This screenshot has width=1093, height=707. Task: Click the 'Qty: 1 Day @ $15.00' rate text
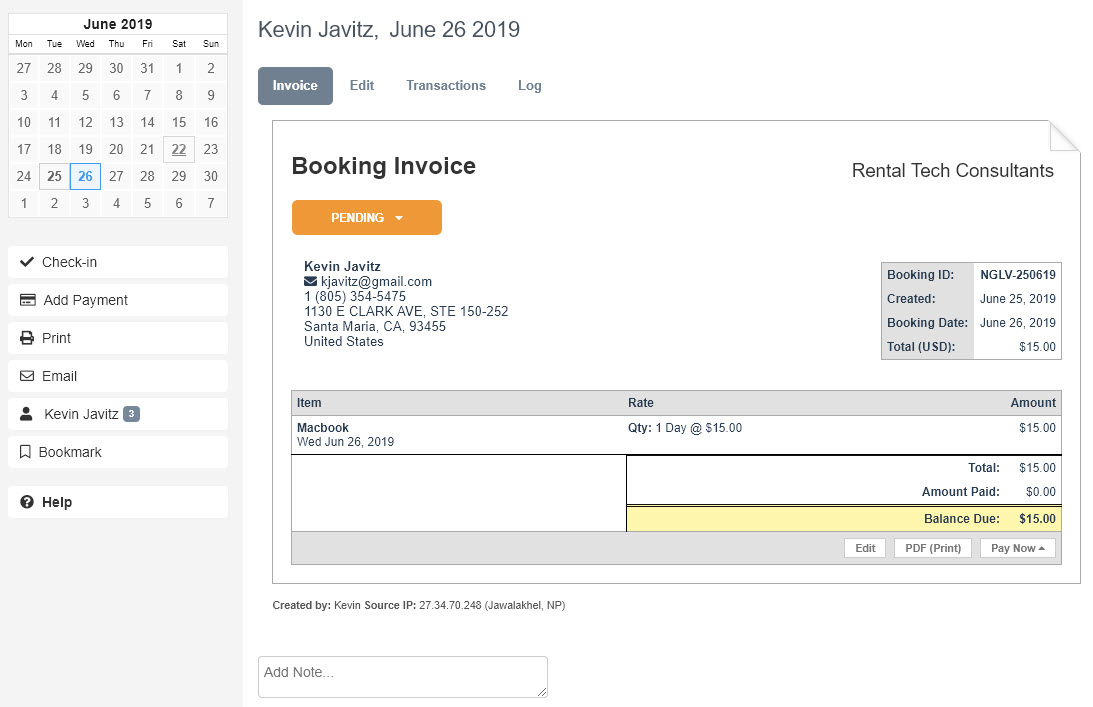[685, 427]
